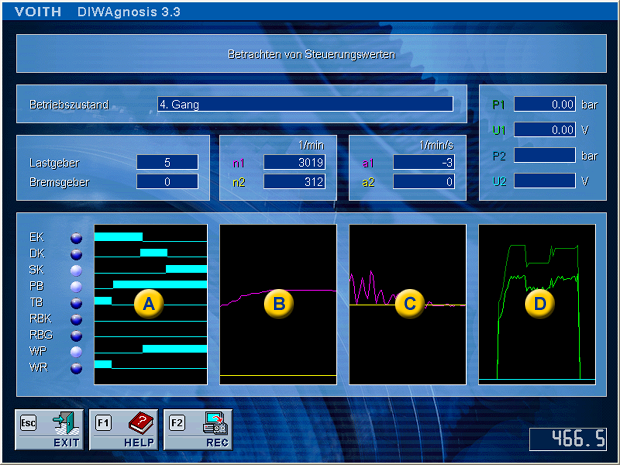Click the empty P2 pressure field
The image size is (620, 465).
(545, 155)
